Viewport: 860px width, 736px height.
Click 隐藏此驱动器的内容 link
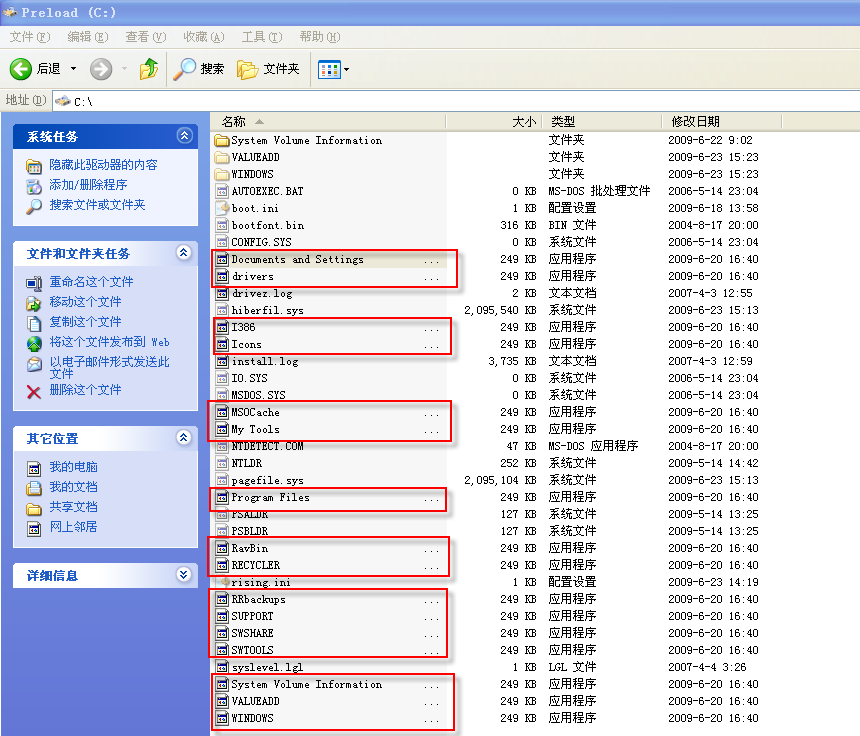(103, 165)
